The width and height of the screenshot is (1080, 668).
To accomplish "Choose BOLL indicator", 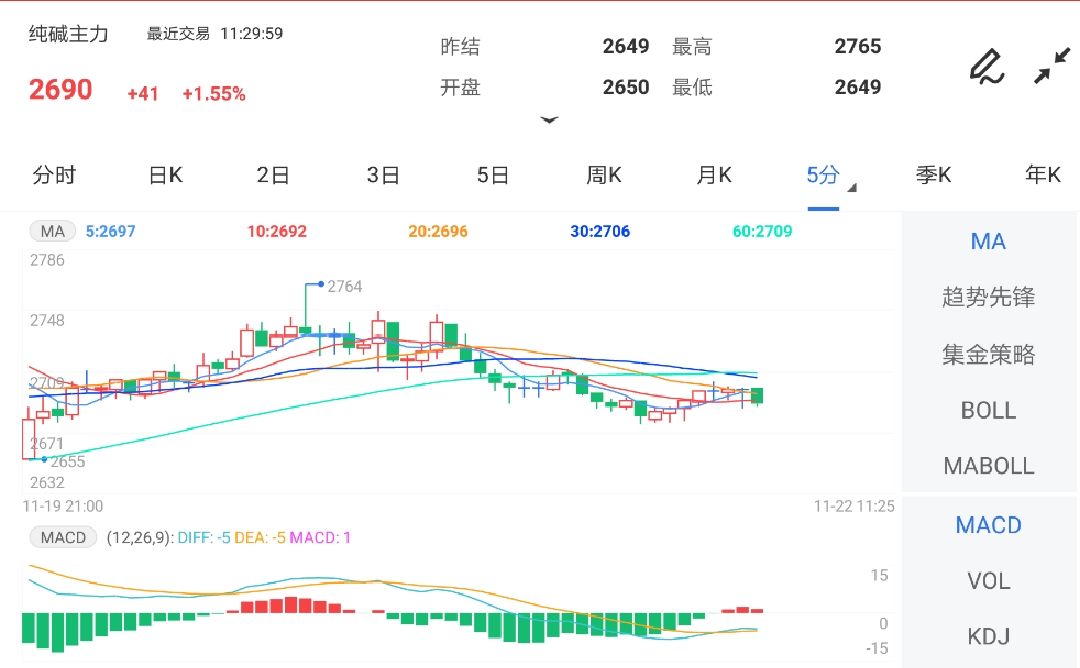I will [x=988, y=410].
